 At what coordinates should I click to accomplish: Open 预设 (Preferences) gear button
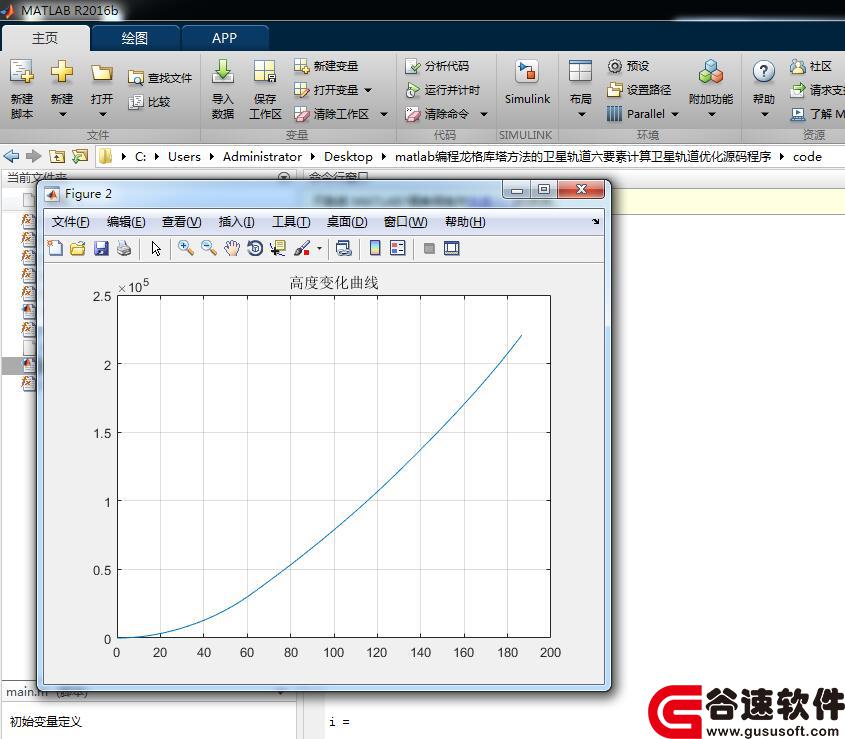(628, 66)
